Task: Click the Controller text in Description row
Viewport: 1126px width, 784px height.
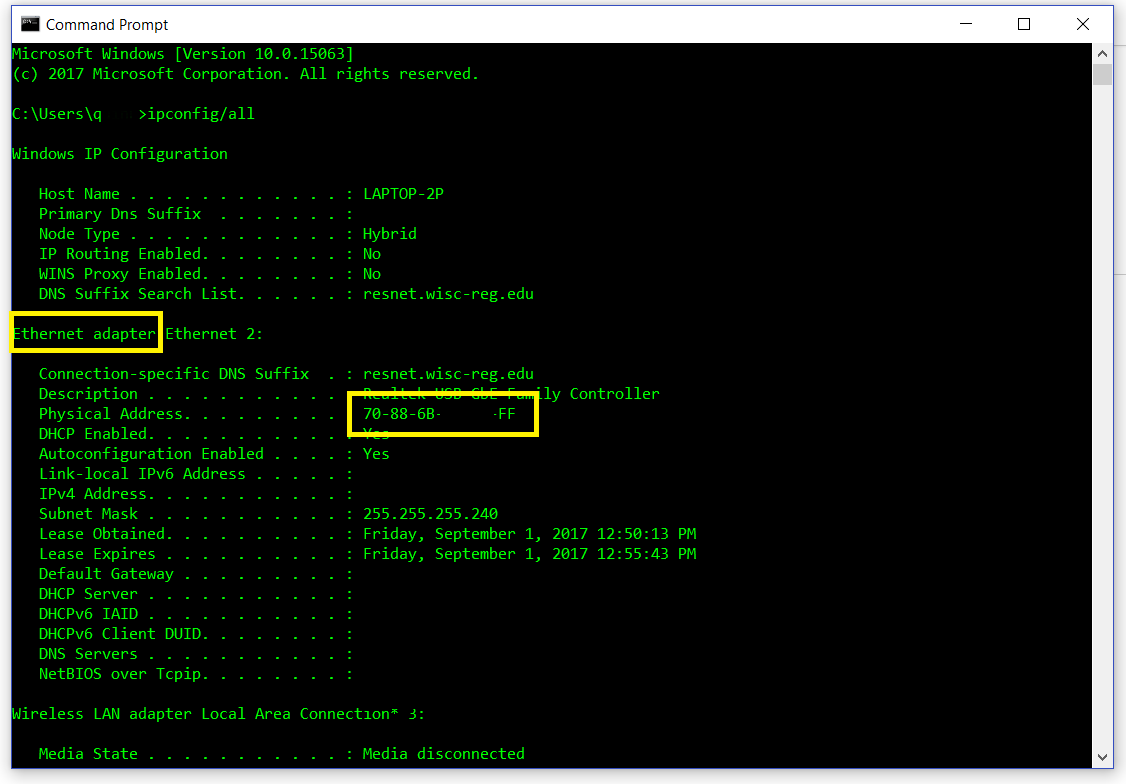Action: coord(615,394)
